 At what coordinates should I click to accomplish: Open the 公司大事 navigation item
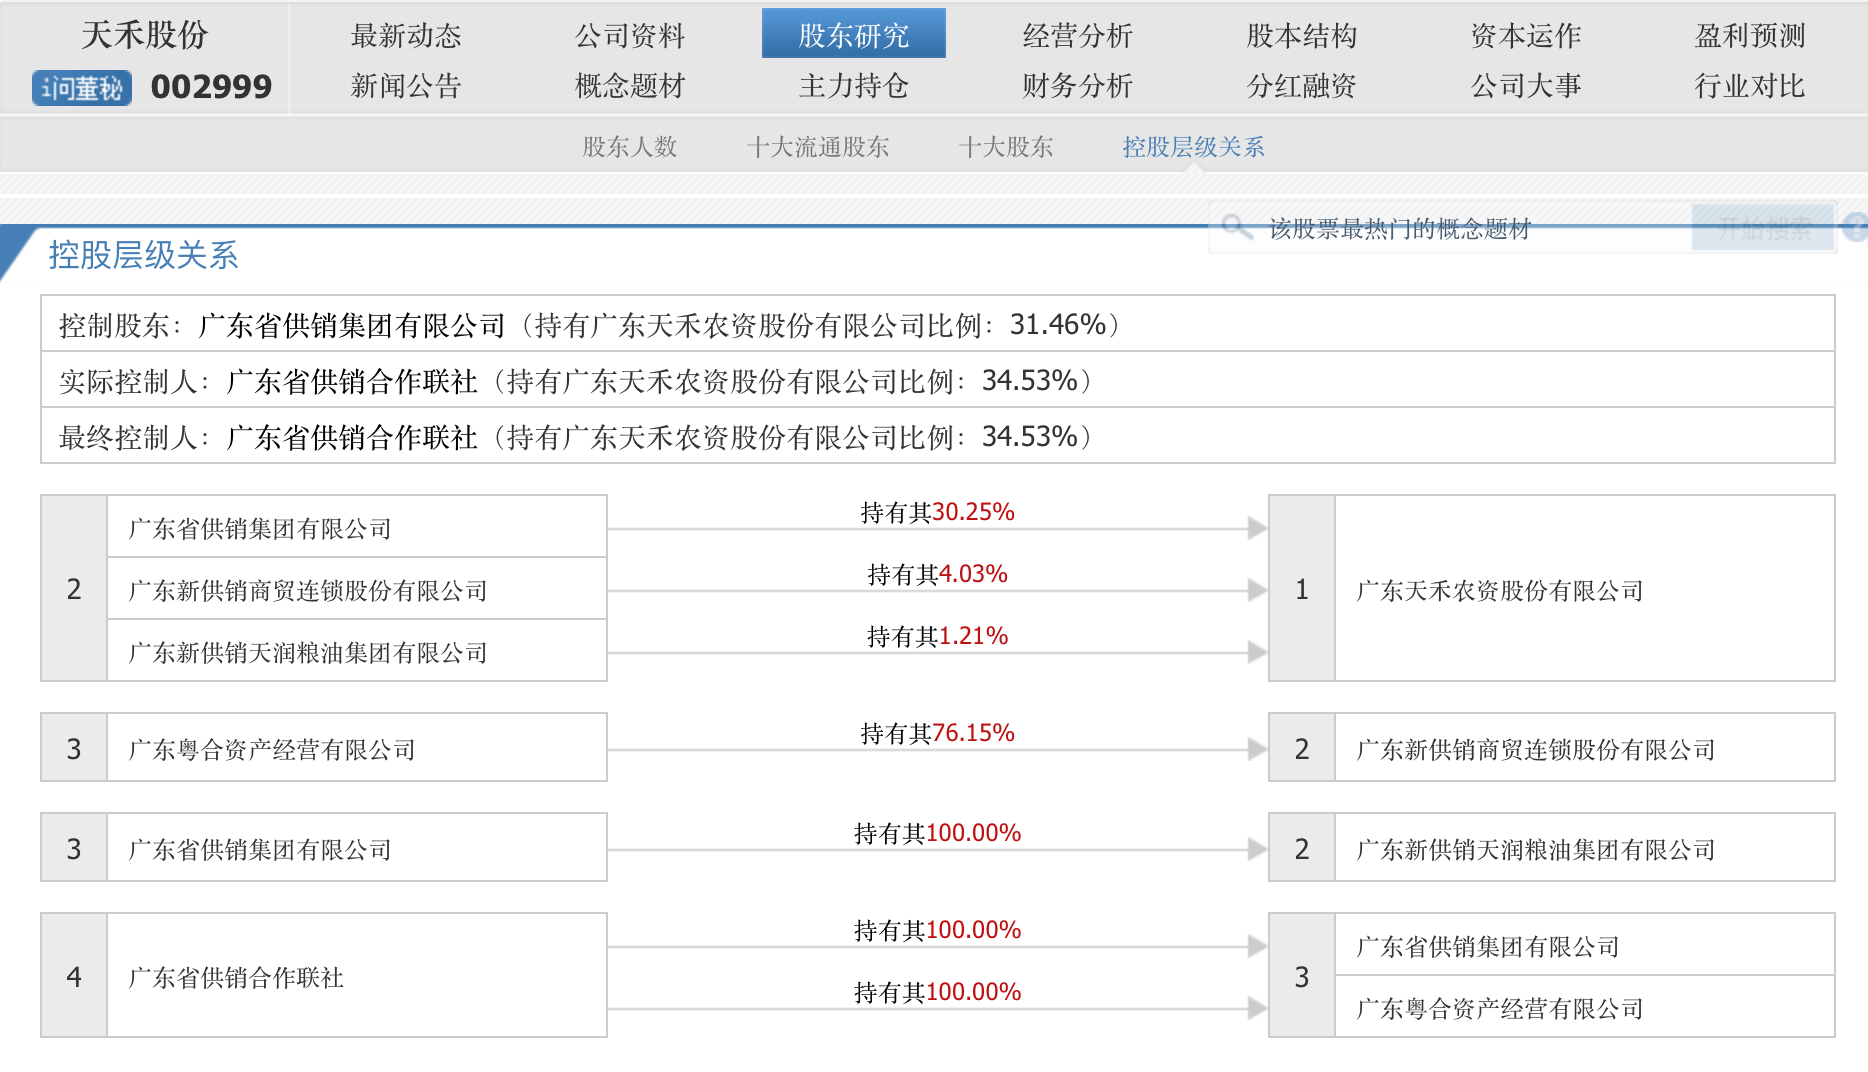click(x=1526, y=86)
